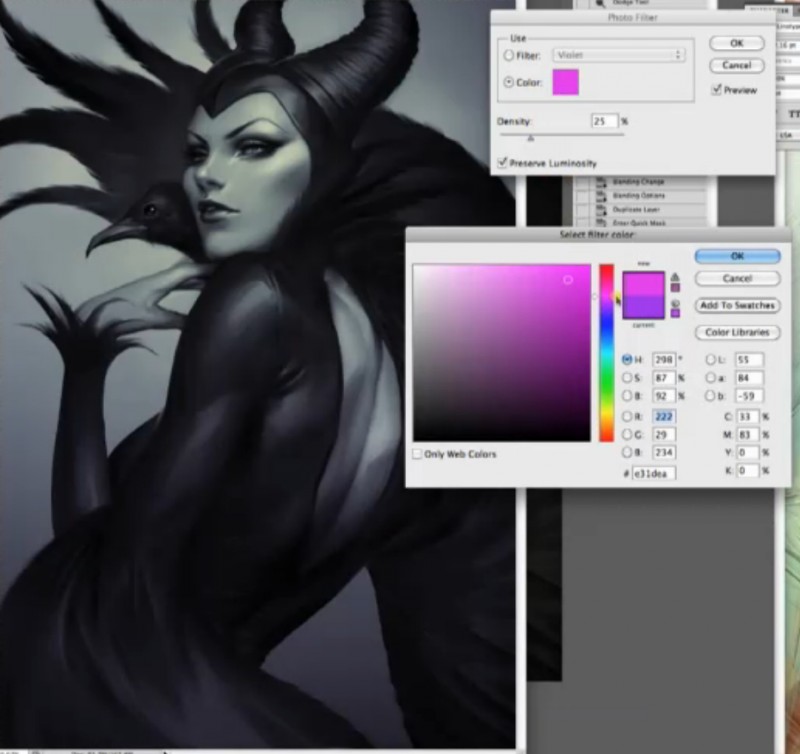Click the action icon beside Blending Options history row
The height and width of the screenshot is (754, 800).
[x=601, y=195]
